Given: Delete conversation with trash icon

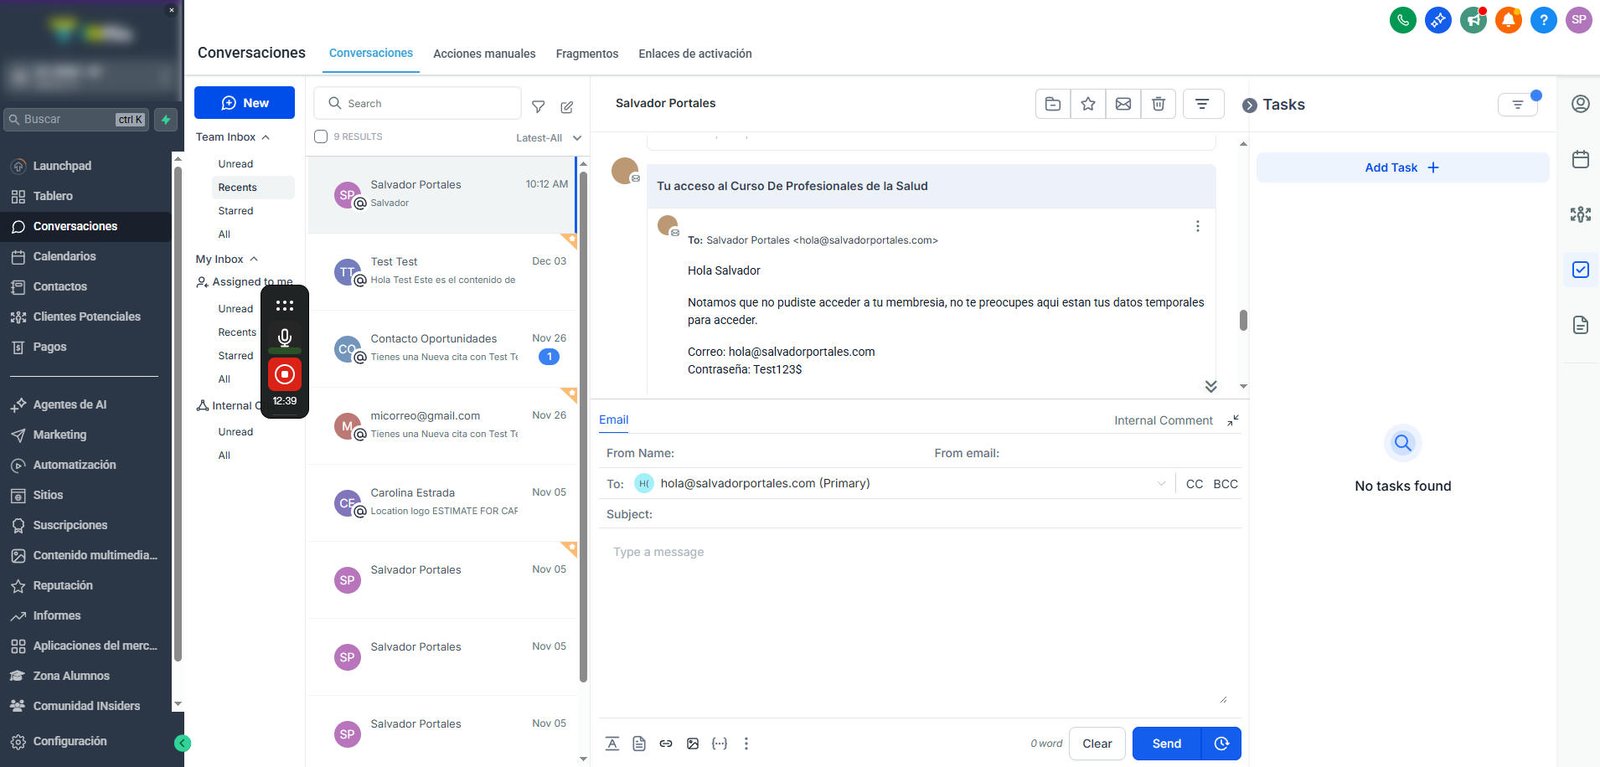Looking at the screenshot, I should 1158,104.
